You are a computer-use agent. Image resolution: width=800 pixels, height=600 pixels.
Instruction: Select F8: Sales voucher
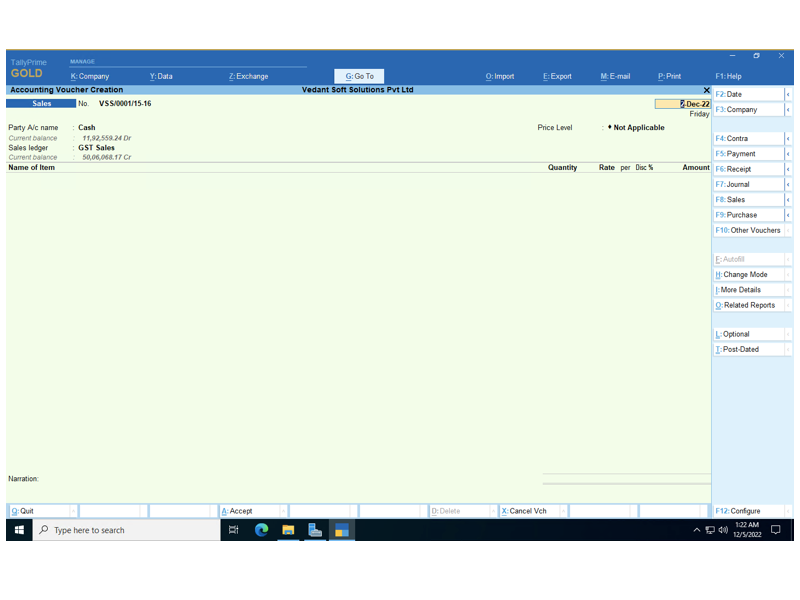tap(748, 200)
